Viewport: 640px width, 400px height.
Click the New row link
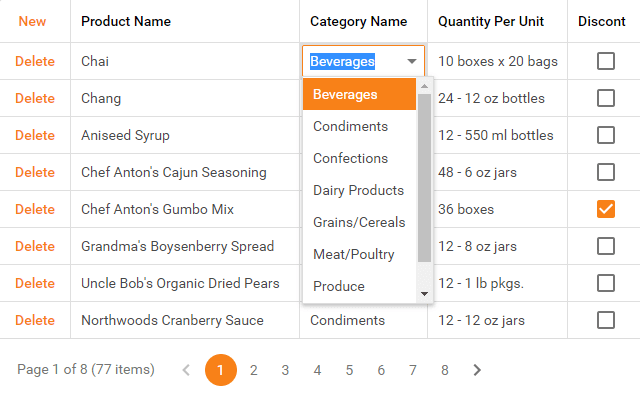(x=32, y=21)
